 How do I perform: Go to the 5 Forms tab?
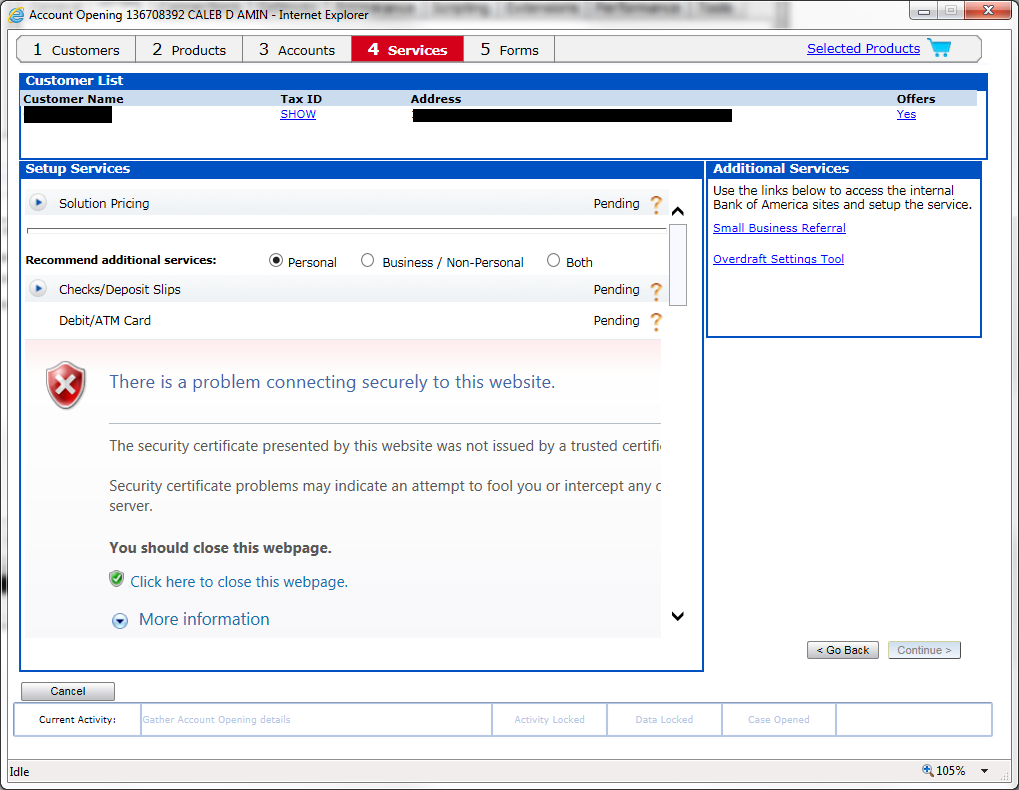coord(510,49)
